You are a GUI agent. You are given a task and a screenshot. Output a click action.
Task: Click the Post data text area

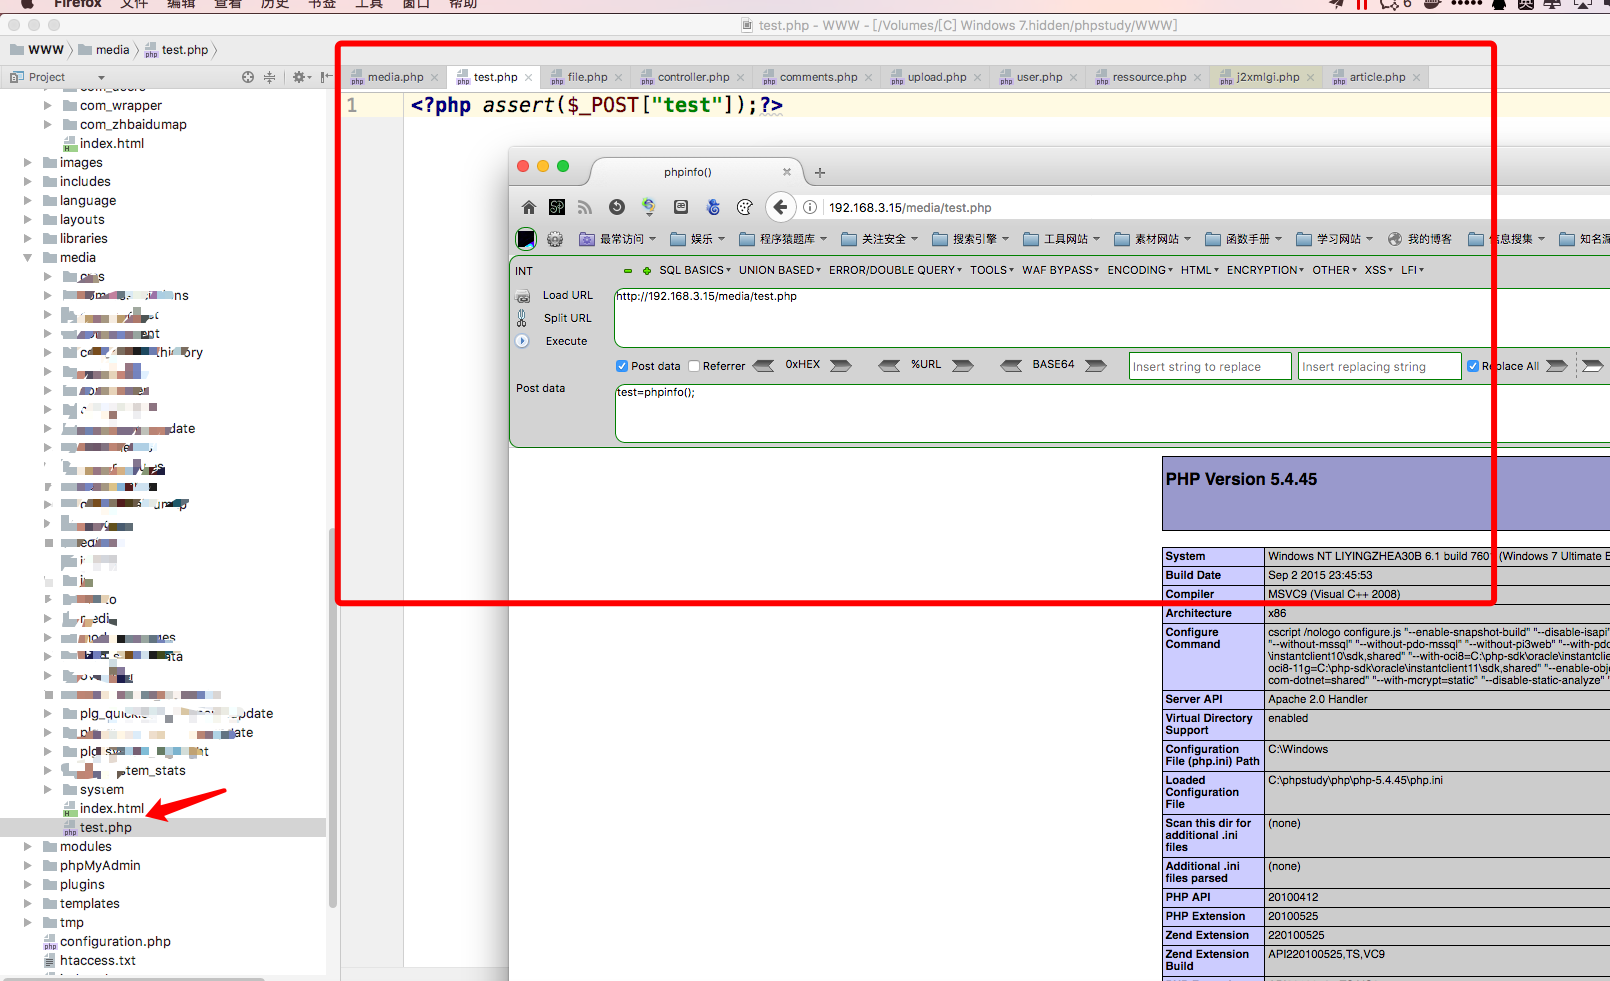coord(1112,413)
